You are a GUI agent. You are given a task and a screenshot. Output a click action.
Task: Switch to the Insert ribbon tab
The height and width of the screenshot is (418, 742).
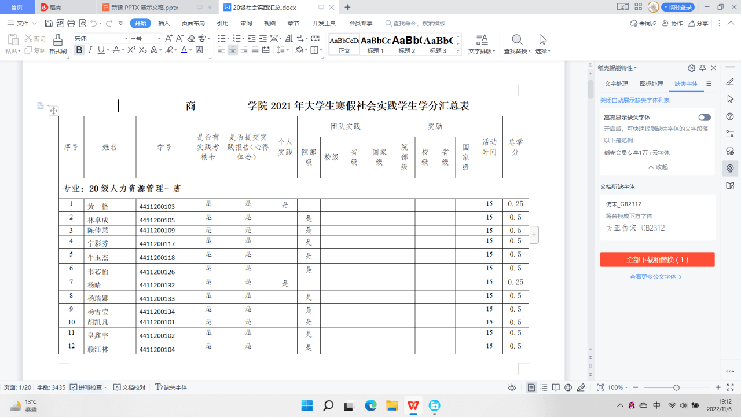coord(164,23)
